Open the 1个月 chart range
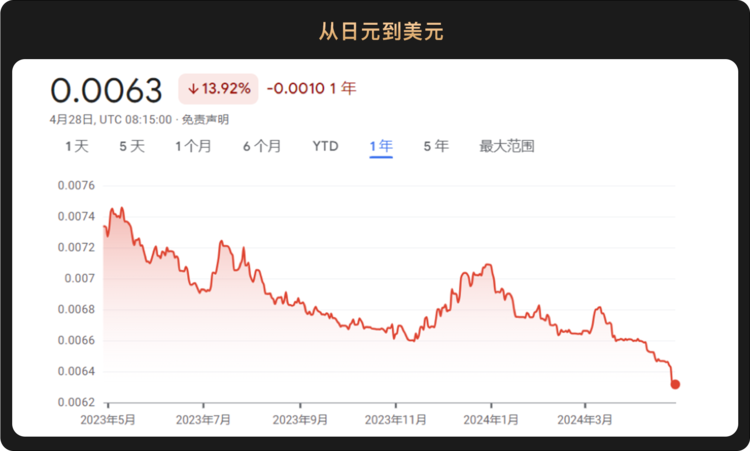The height and width of the screenshot is (451, 750). 193,146
